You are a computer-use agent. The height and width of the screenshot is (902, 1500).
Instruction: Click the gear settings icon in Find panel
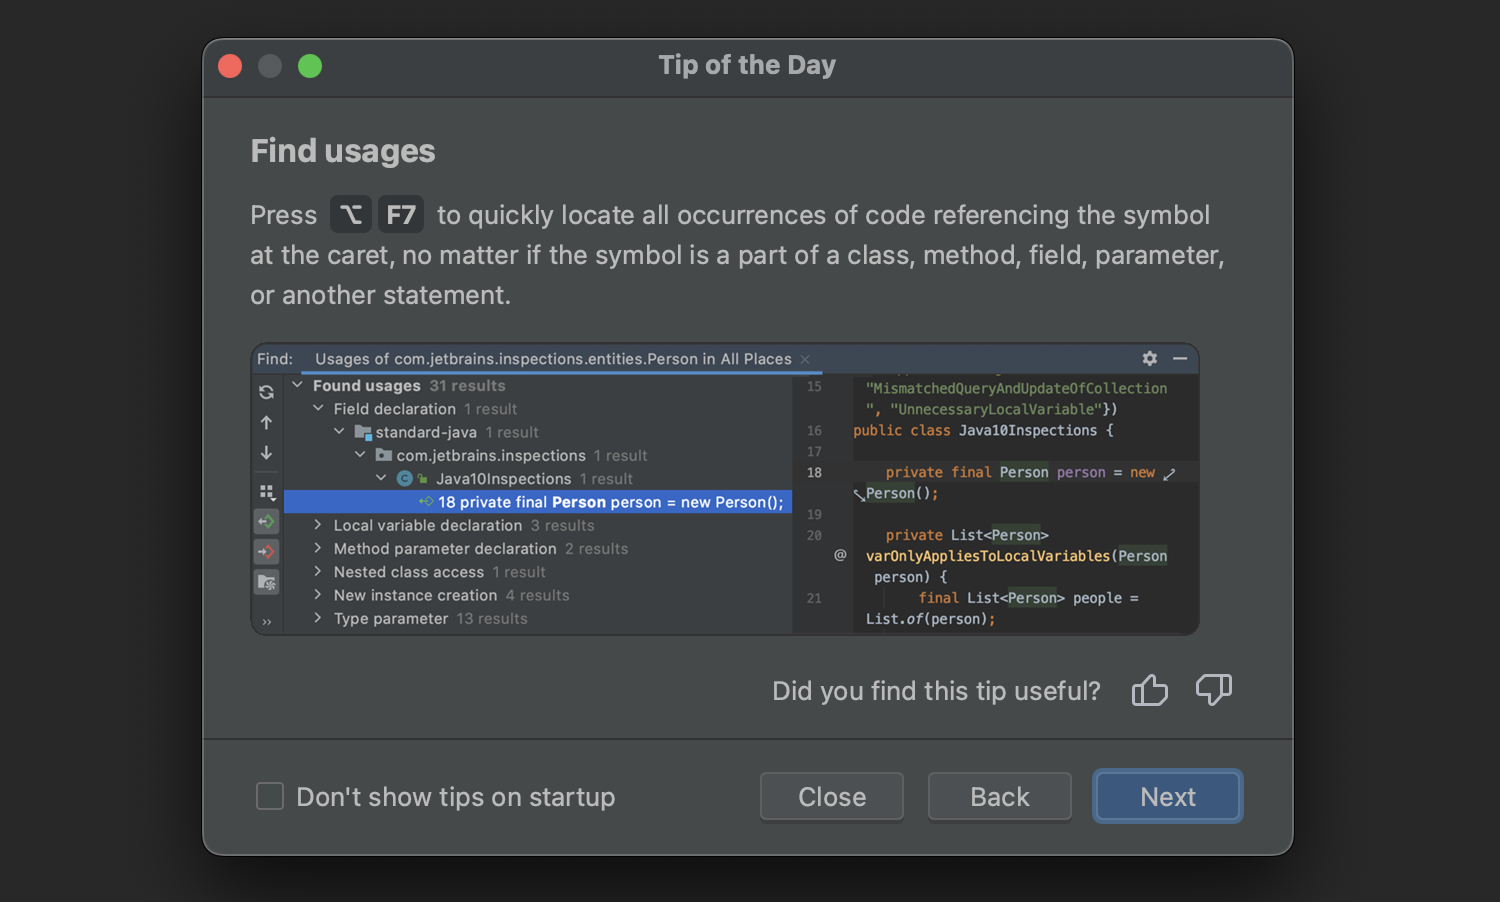coord(1150,358)
